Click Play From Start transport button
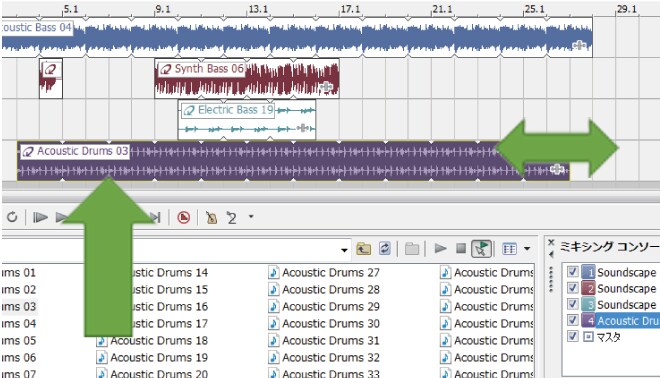Viewport: 660px width, 378px height. [40, 217]
